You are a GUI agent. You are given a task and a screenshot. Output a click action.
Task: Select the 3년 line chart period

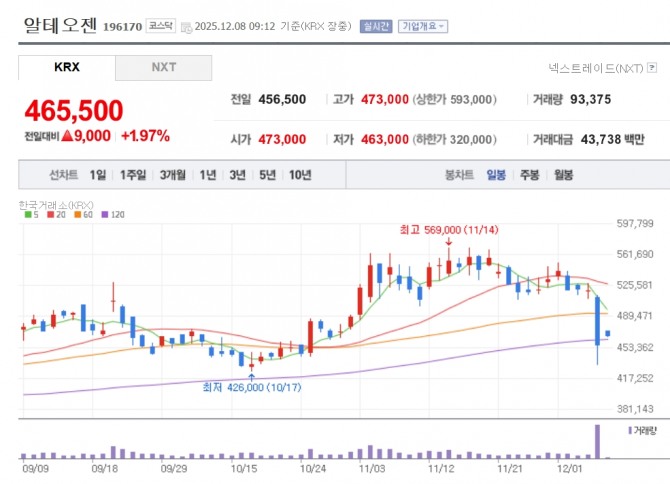coord(238,175)
